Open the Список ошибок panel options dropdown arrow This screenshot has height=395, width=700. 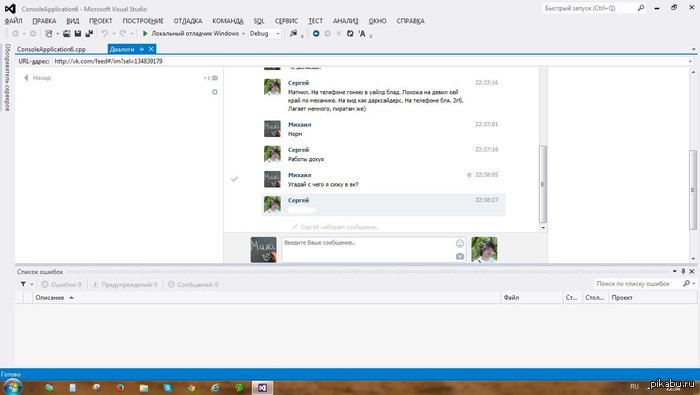675,271
